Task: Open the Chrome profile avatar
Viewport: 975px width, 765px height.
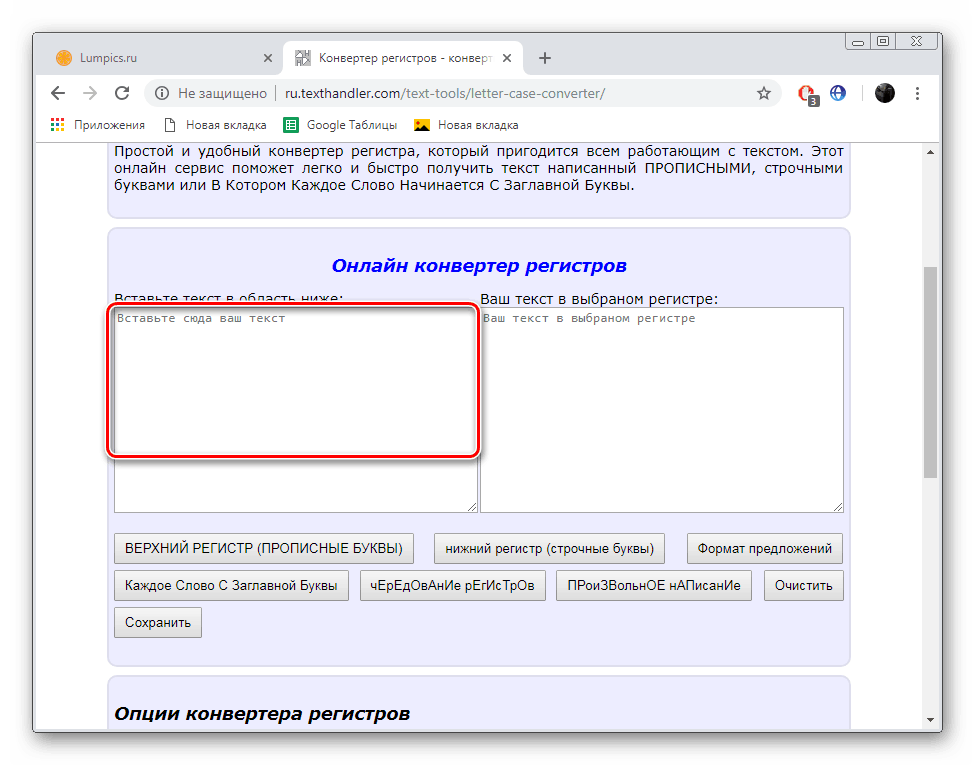Action: tap(885, 92)
